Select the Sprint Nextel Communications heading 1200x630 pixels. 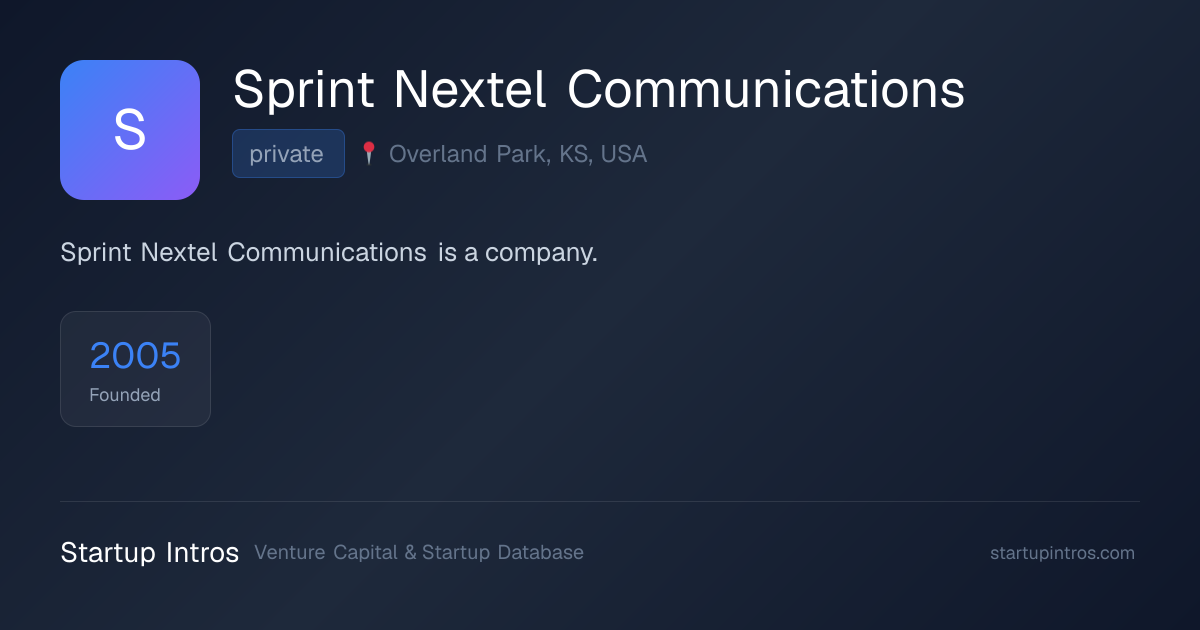click(599, 90)
